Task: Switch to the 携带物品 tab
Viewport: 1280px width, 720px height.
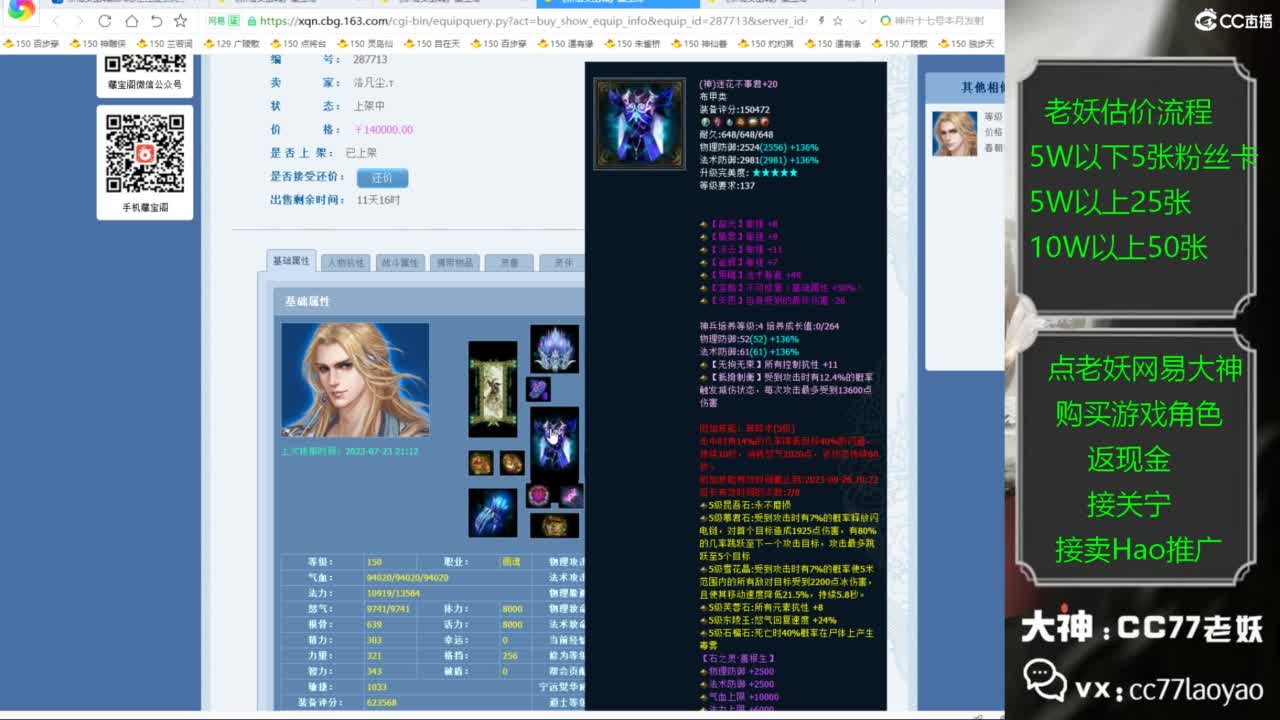Action: pyautogui.click(x=454, y=263)
